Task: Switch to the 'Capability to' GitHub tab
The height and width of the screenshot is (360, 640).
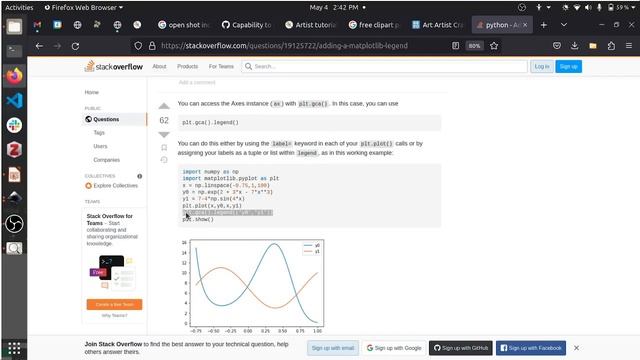Action: [247, 25]
